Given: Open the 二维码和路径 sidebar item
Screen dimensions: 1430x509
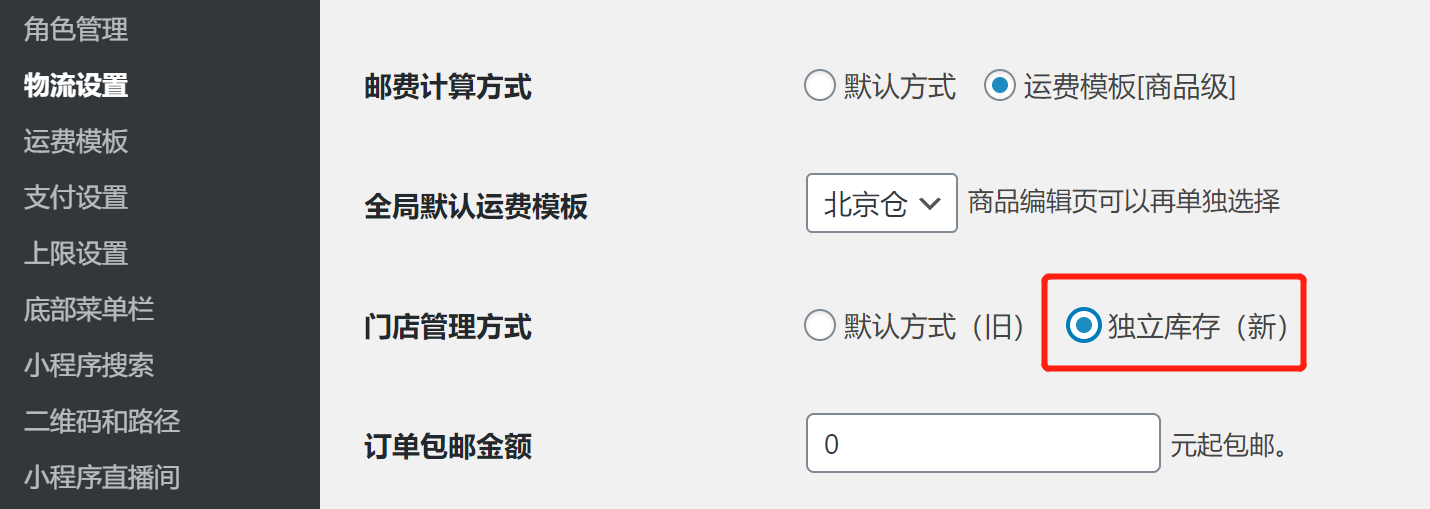Looking at the screenshot, I should (x=102, y=421).
